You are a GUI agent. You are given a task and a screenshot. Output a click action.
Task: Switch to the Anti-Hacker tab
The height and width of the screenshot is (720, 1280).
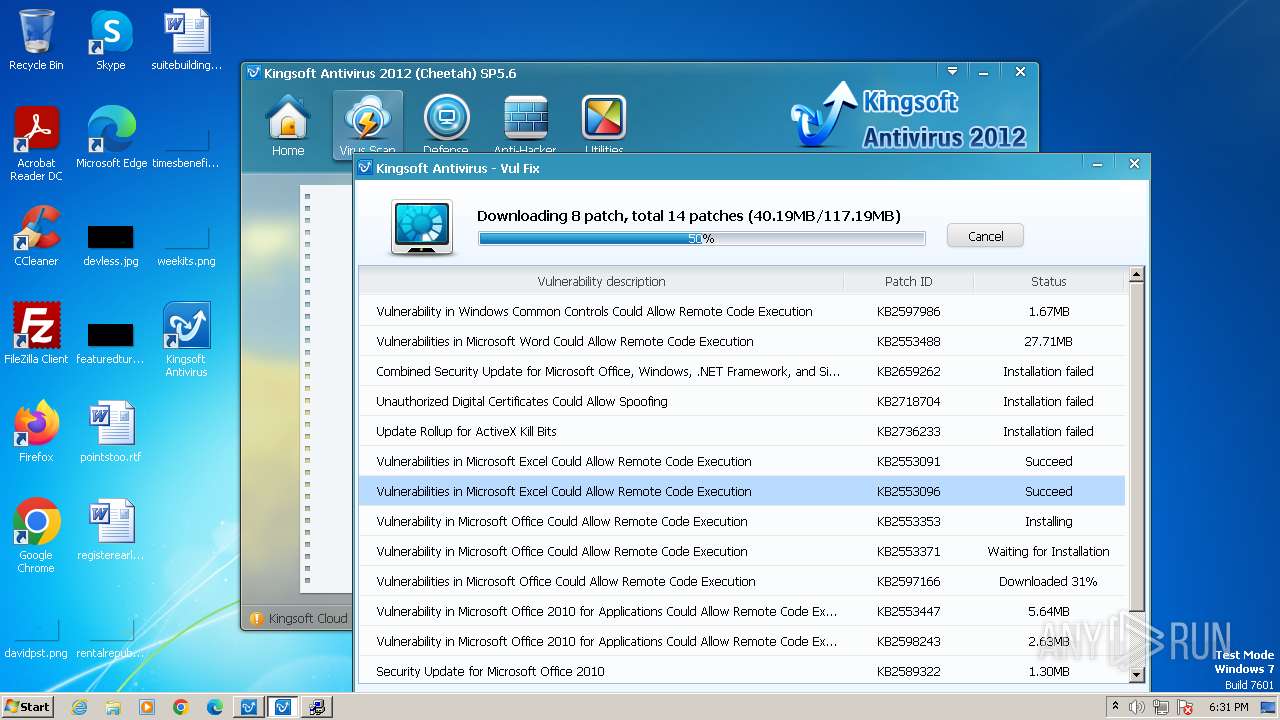pyautogui.click(x=525, y=125)
